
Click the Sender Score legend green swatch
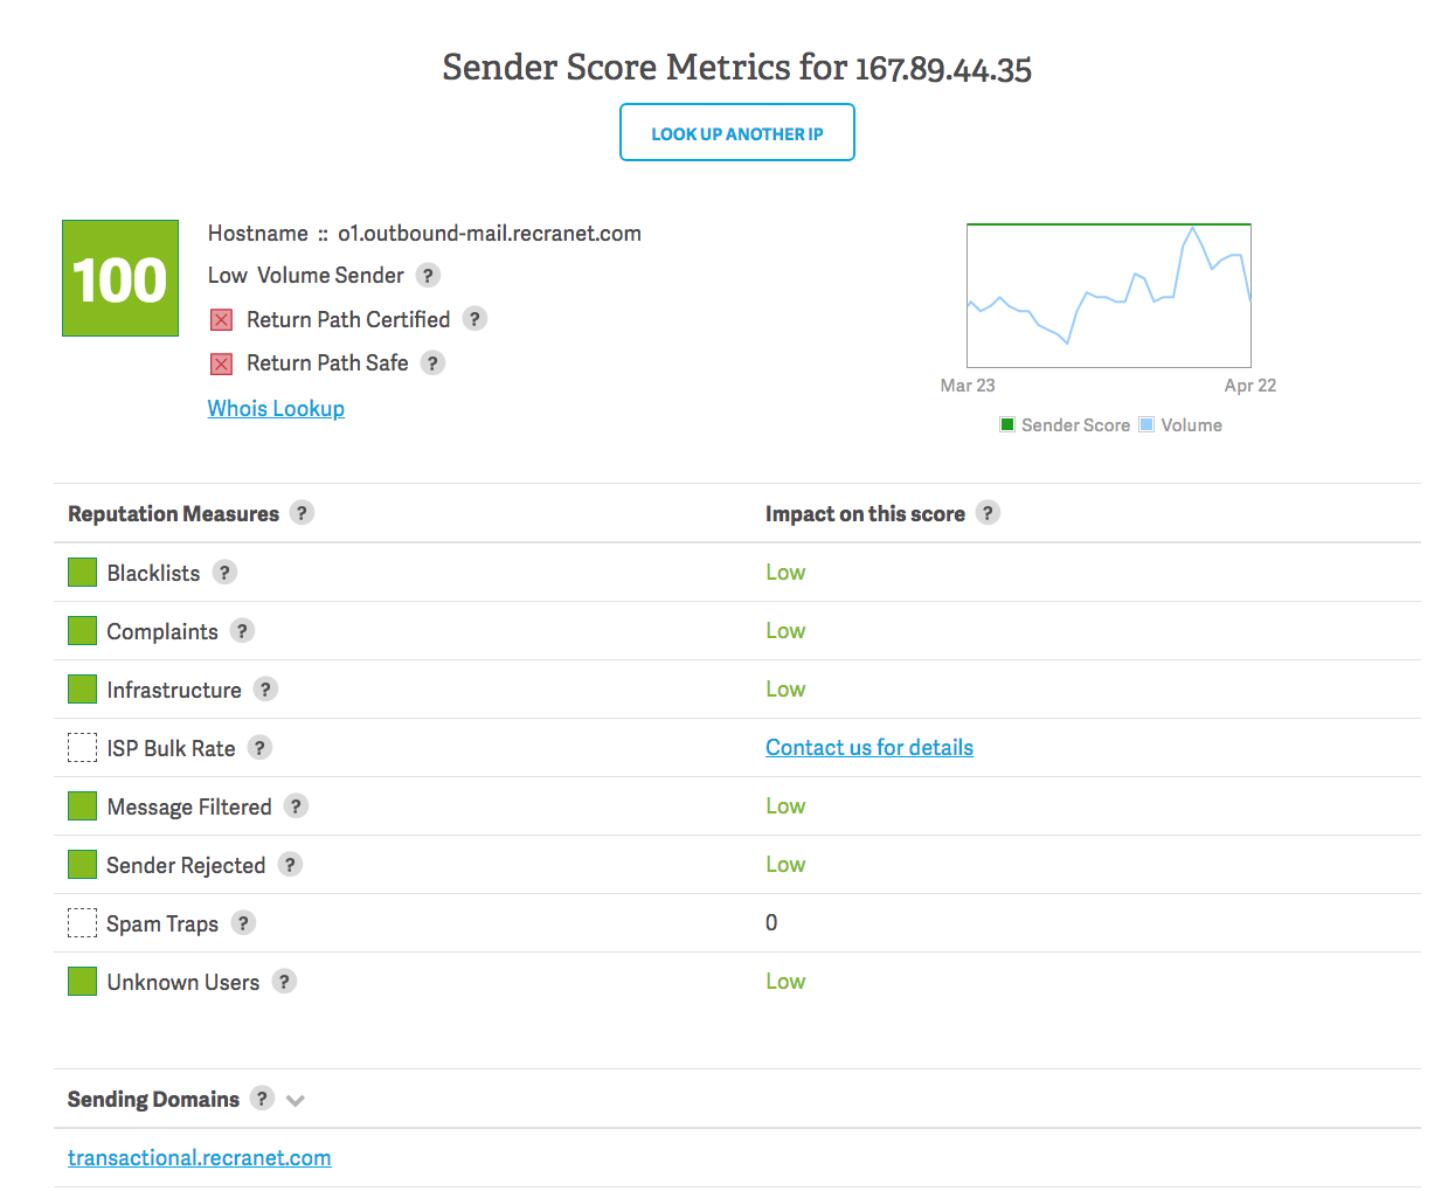[x=1008, y=425]
